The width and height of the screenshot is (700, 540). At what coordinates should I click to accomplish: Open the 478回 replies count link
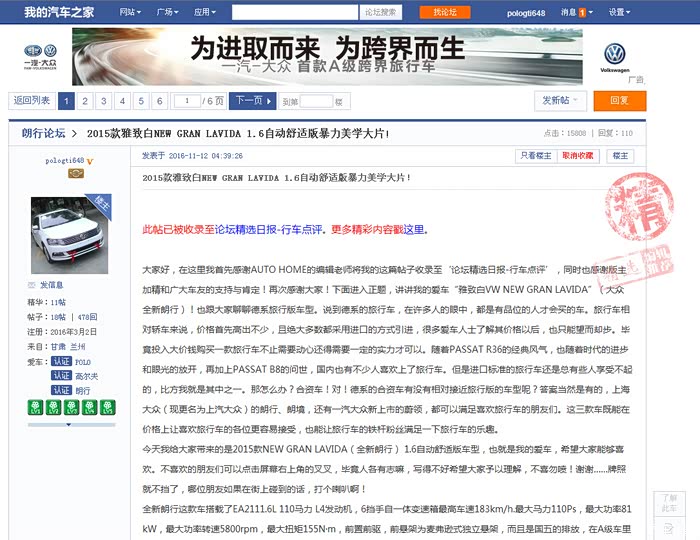[87, 317]
